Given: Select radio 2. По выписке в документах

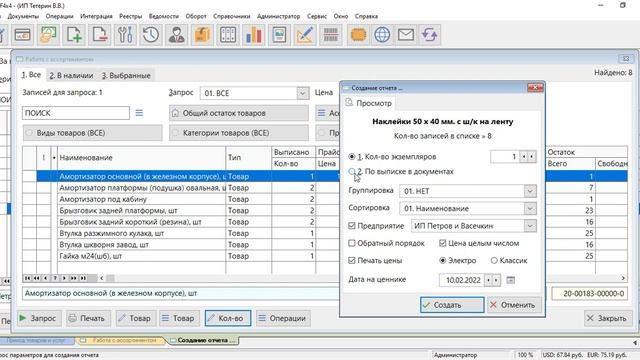Looking at the screenshot, I should pyautogui.click(x=351, y=172).
